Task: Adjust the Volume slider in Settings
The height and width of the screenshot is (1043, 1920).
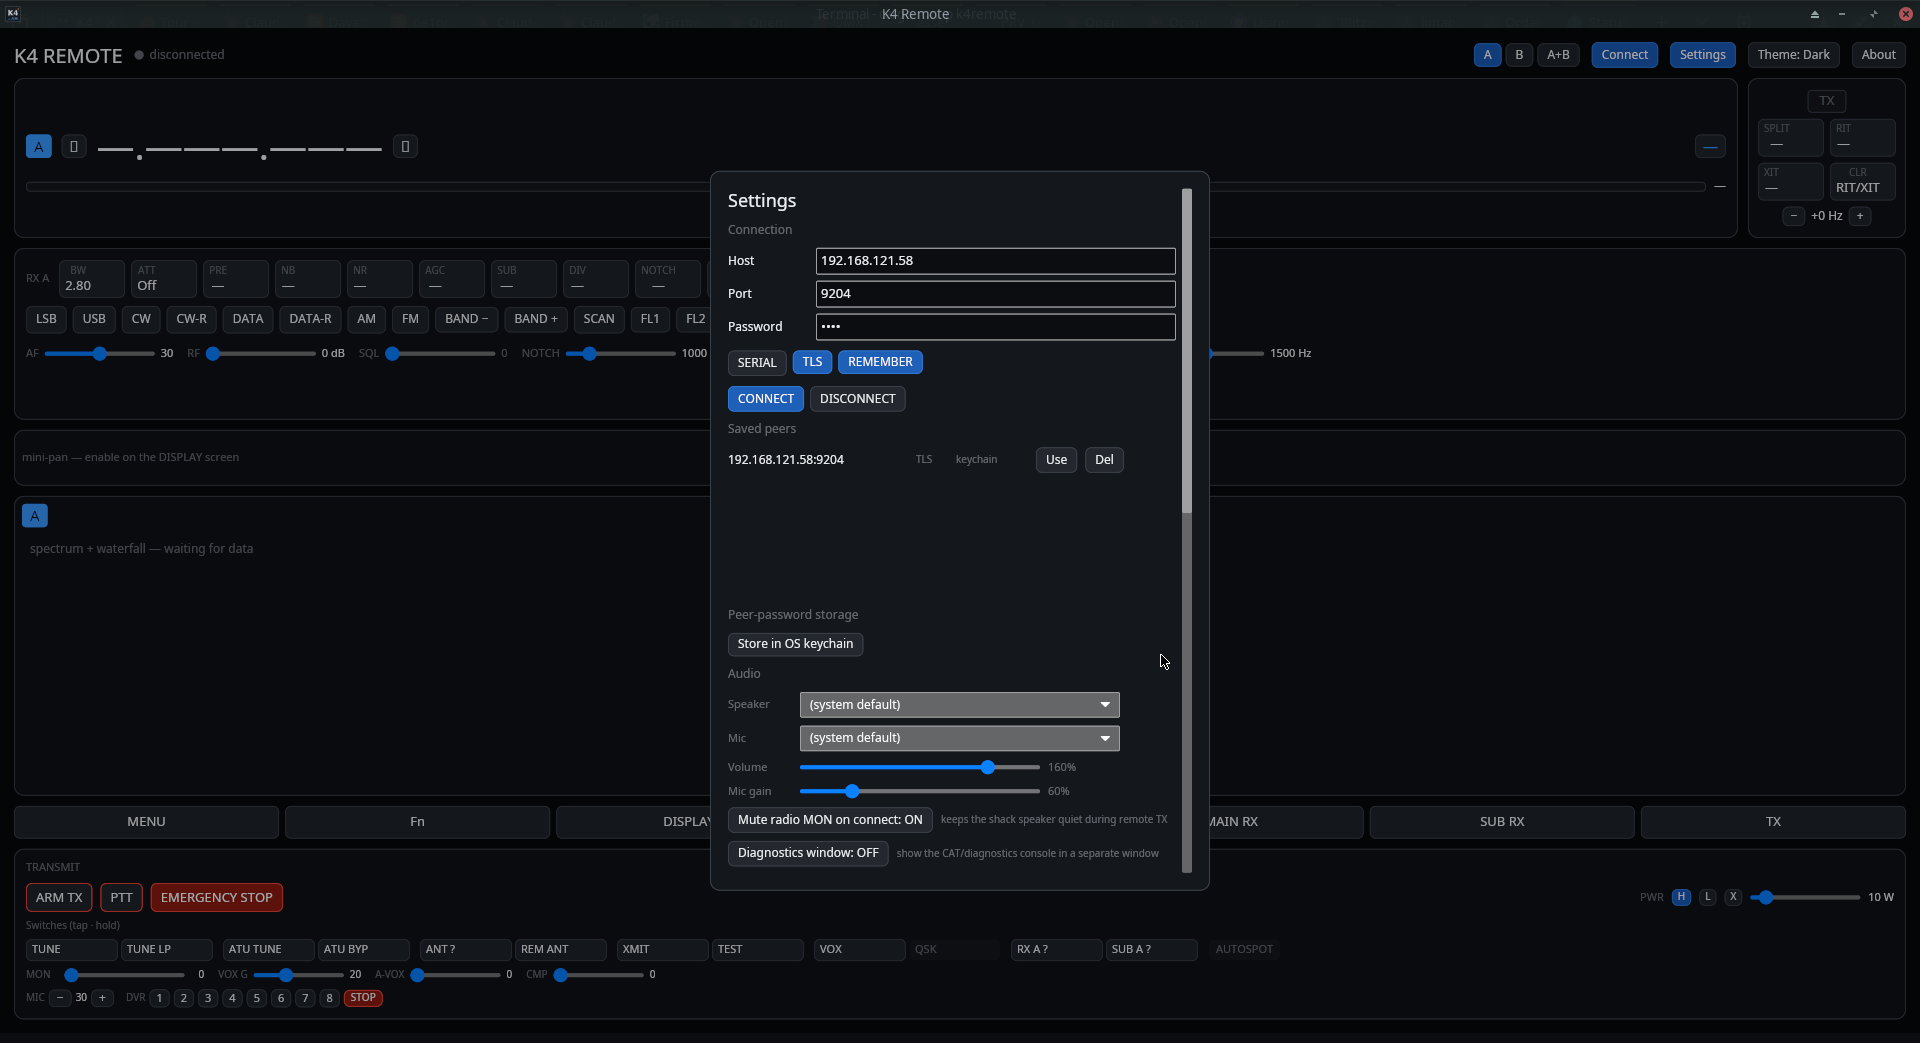Action: [x=920, y=767]
